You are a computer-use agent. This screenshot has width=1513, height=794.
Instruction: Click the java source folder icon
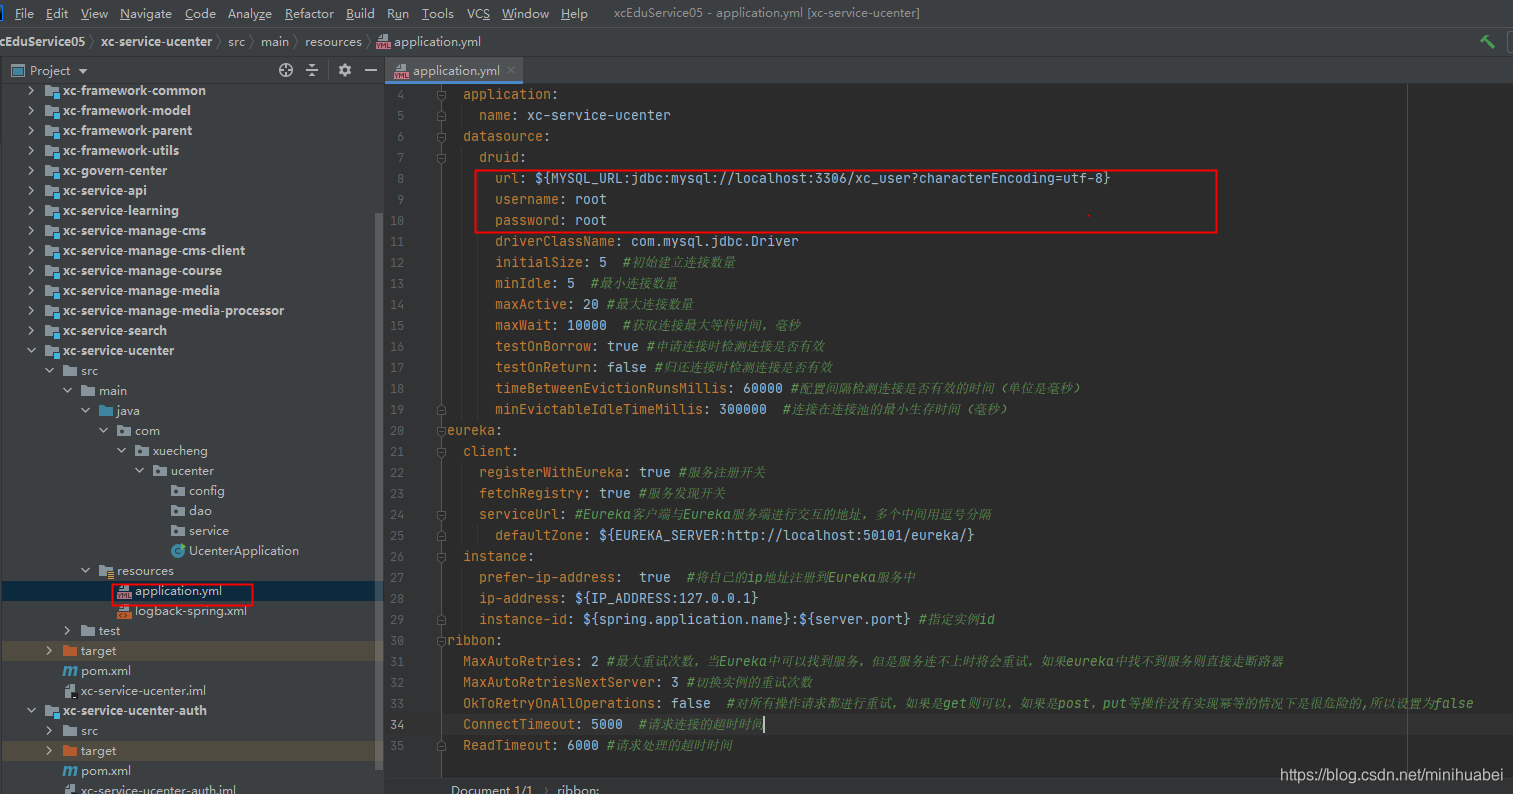[x=106, y=411]
